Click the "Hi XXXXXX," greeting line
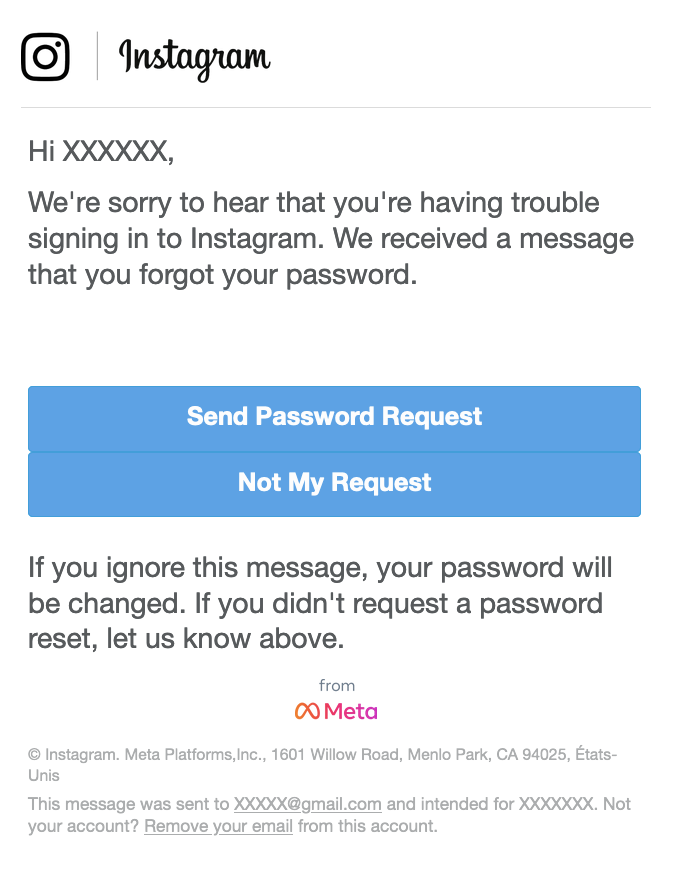676x872 pixels. (x=101, y=151)
